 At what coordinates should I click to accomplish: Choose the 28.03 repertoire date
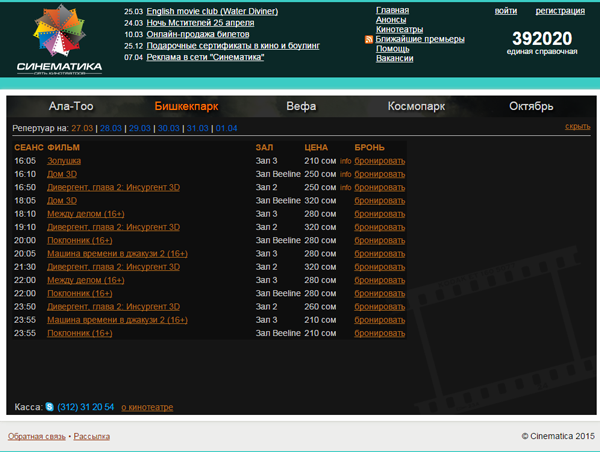111,128
